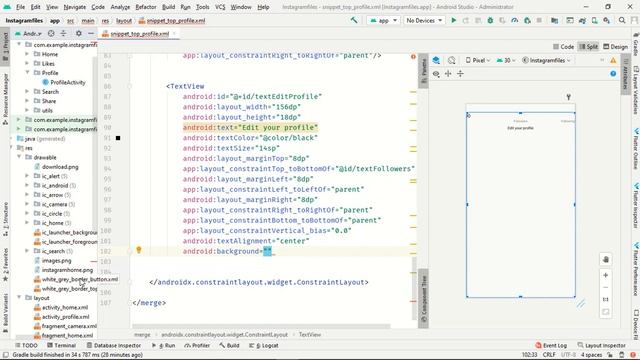640x360 pixels.
Task: Click the default margins icon
Action: [x=448, y=73]
